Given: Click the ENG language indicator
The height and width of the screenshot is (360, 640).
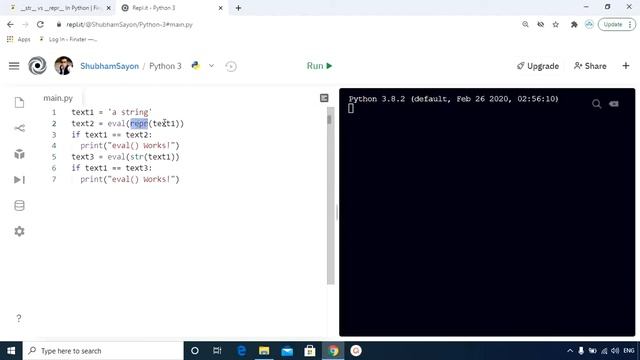Looking at the screenshot, I should pyautogui.click(x=629, y=351).
